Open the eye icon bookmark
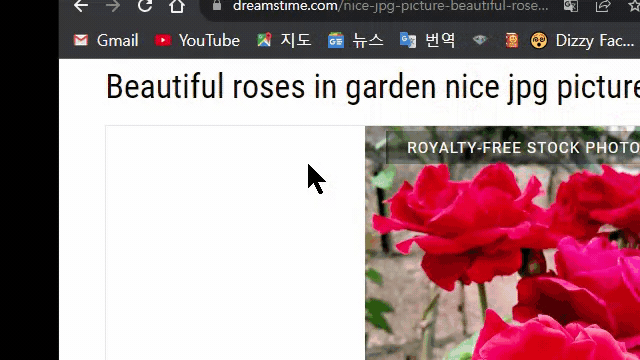Screen dimensions: 640x360 coord(480,40)
